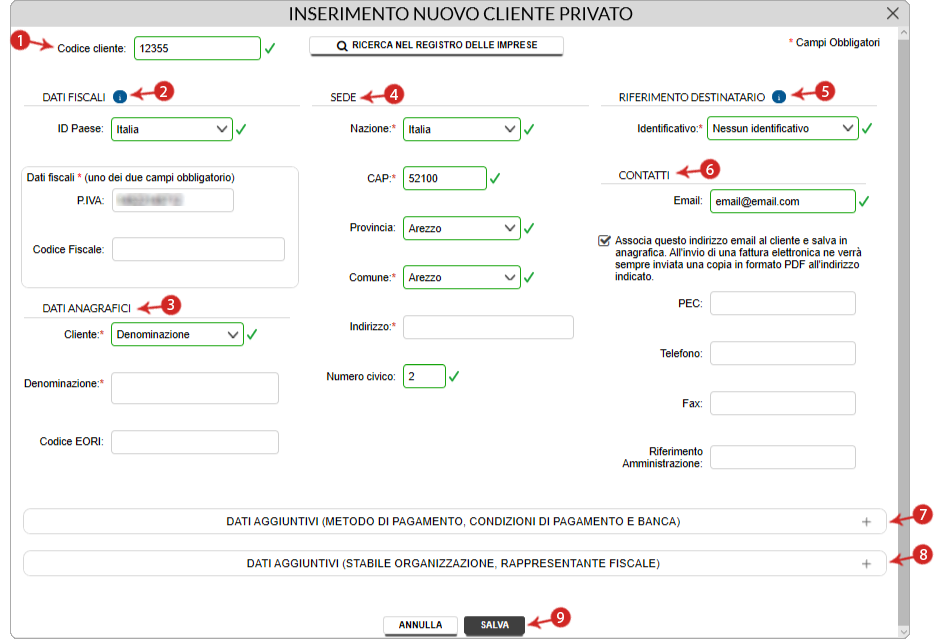Click the Annulla button
The image size is (941, 639).
(x=420, y=625)
